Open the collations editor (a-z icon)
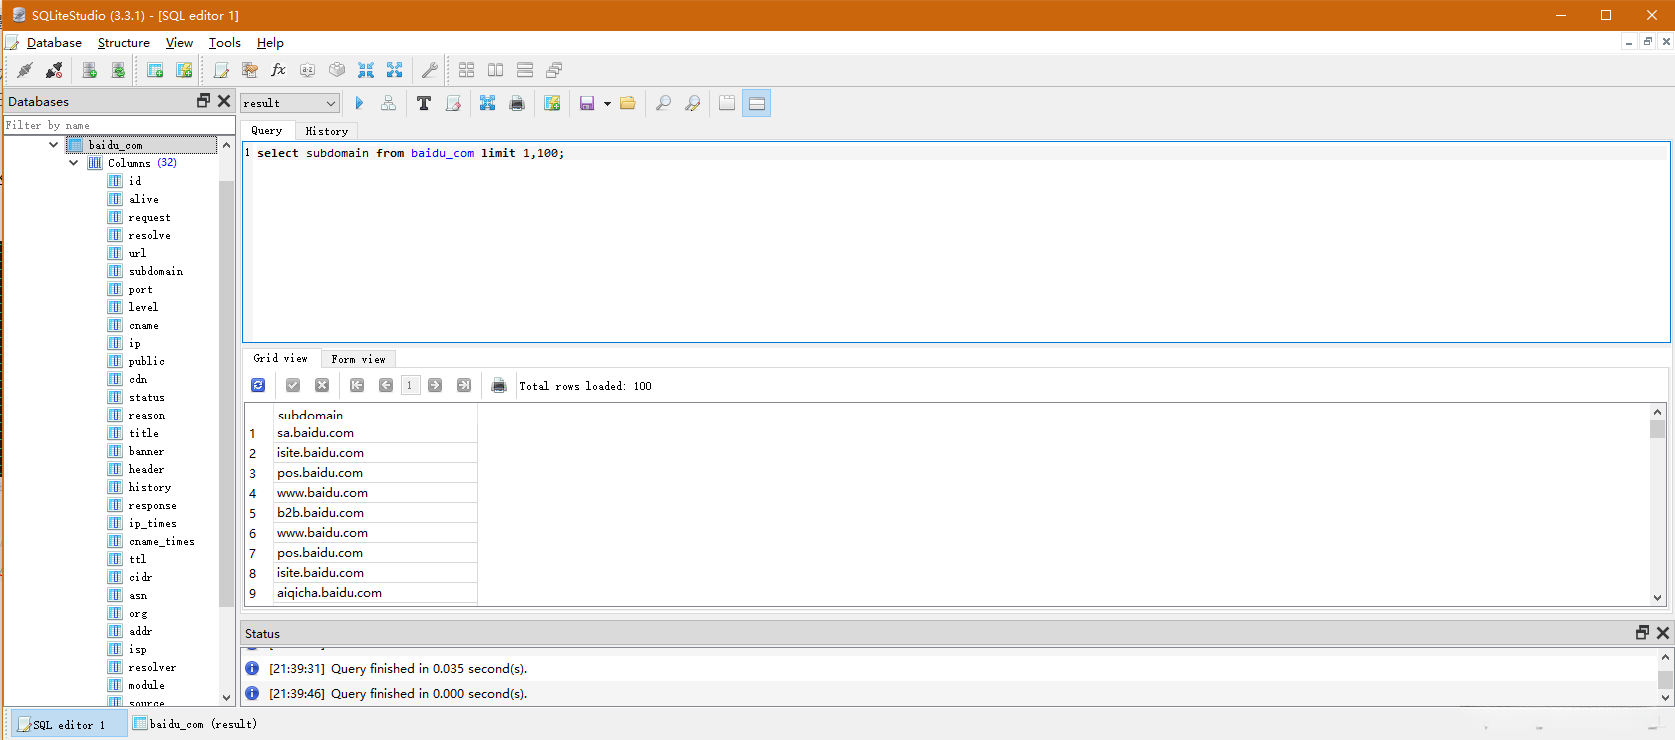The width and height of the screenshot is (1675, 740). (x=308, y=70)
